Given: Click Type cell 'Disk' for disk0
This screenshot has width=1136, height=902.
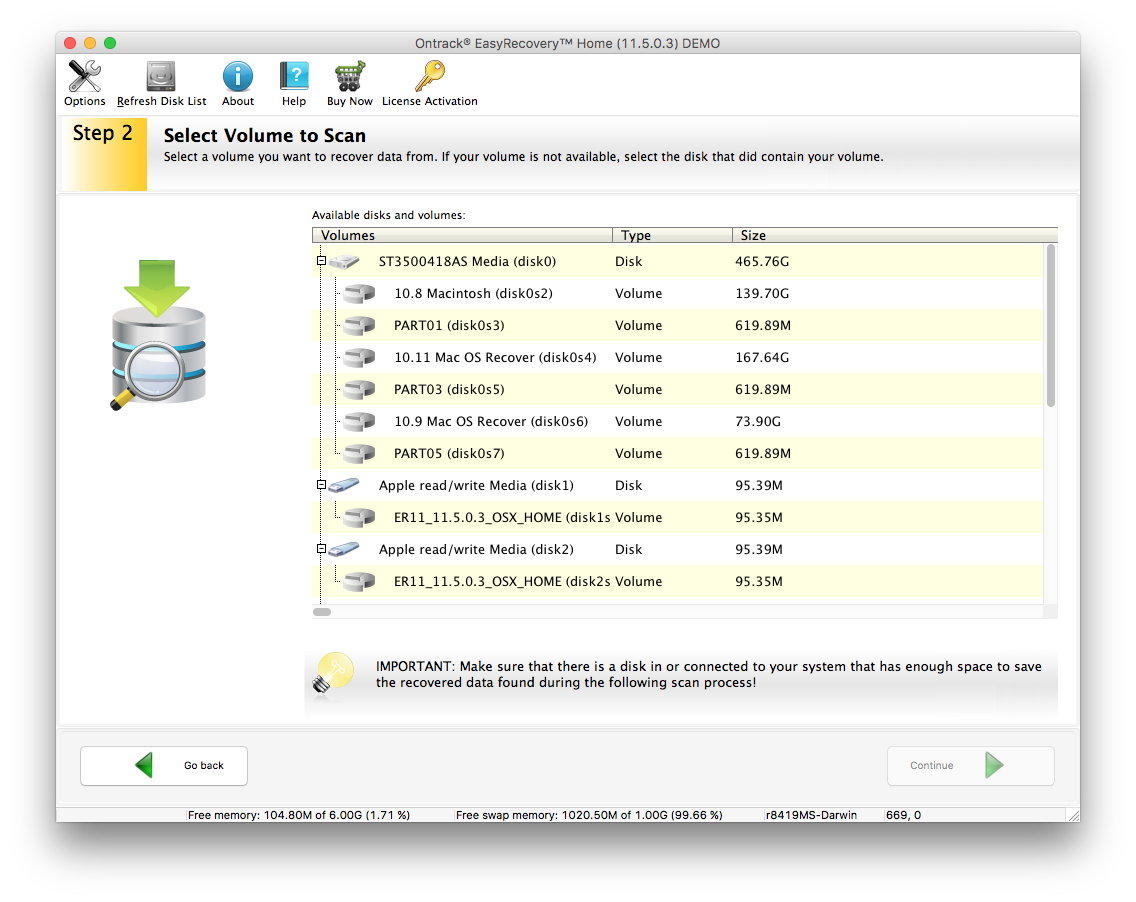Looking at the screenshot, I should tap(628, 262).
